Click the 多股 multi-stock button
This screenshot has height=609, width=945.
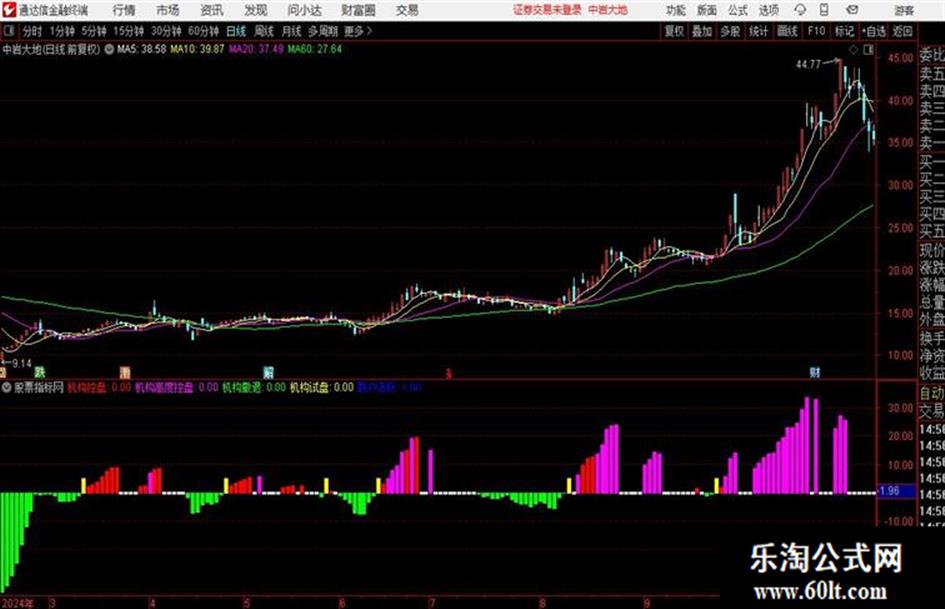click(x=730, y=31)
